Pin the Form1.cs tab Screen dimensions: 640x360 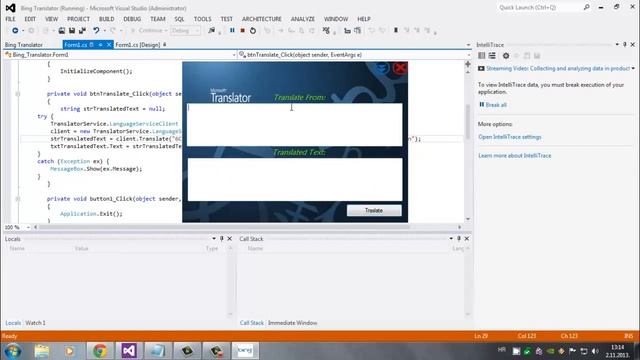coord(100,45)
